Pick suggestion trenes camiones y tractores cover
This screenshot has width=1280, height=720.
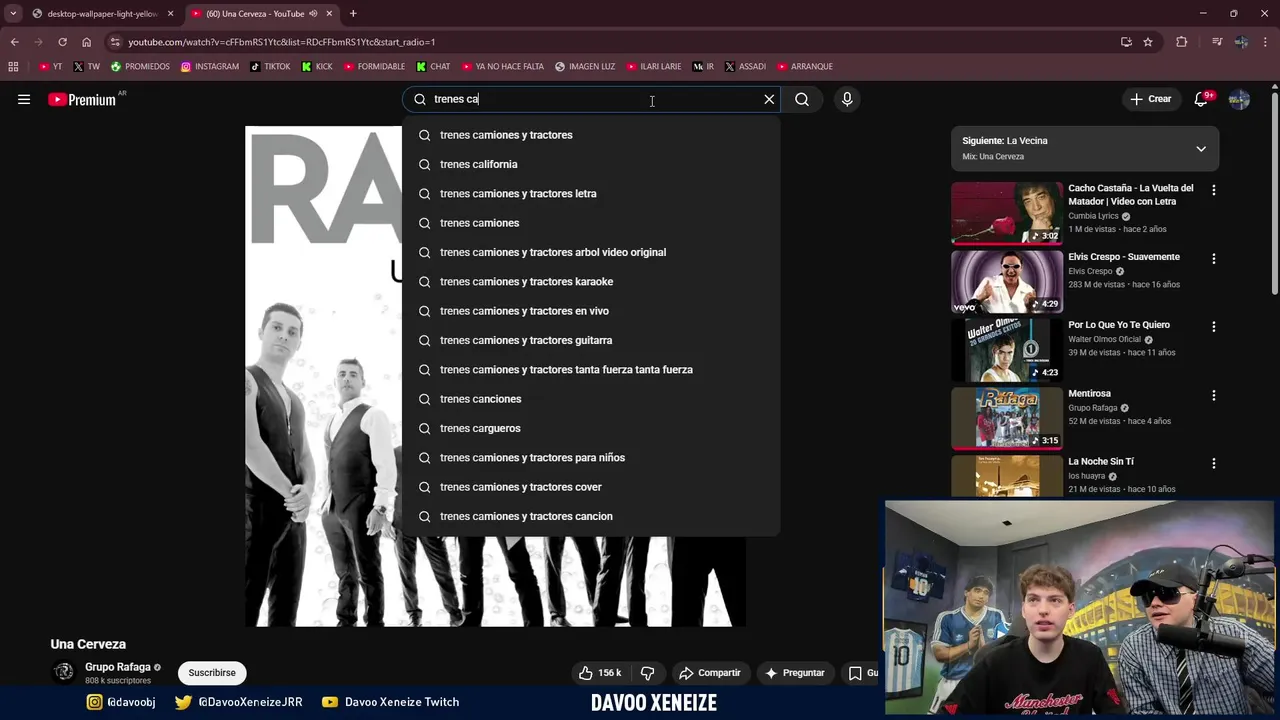[x=591, y=487]
